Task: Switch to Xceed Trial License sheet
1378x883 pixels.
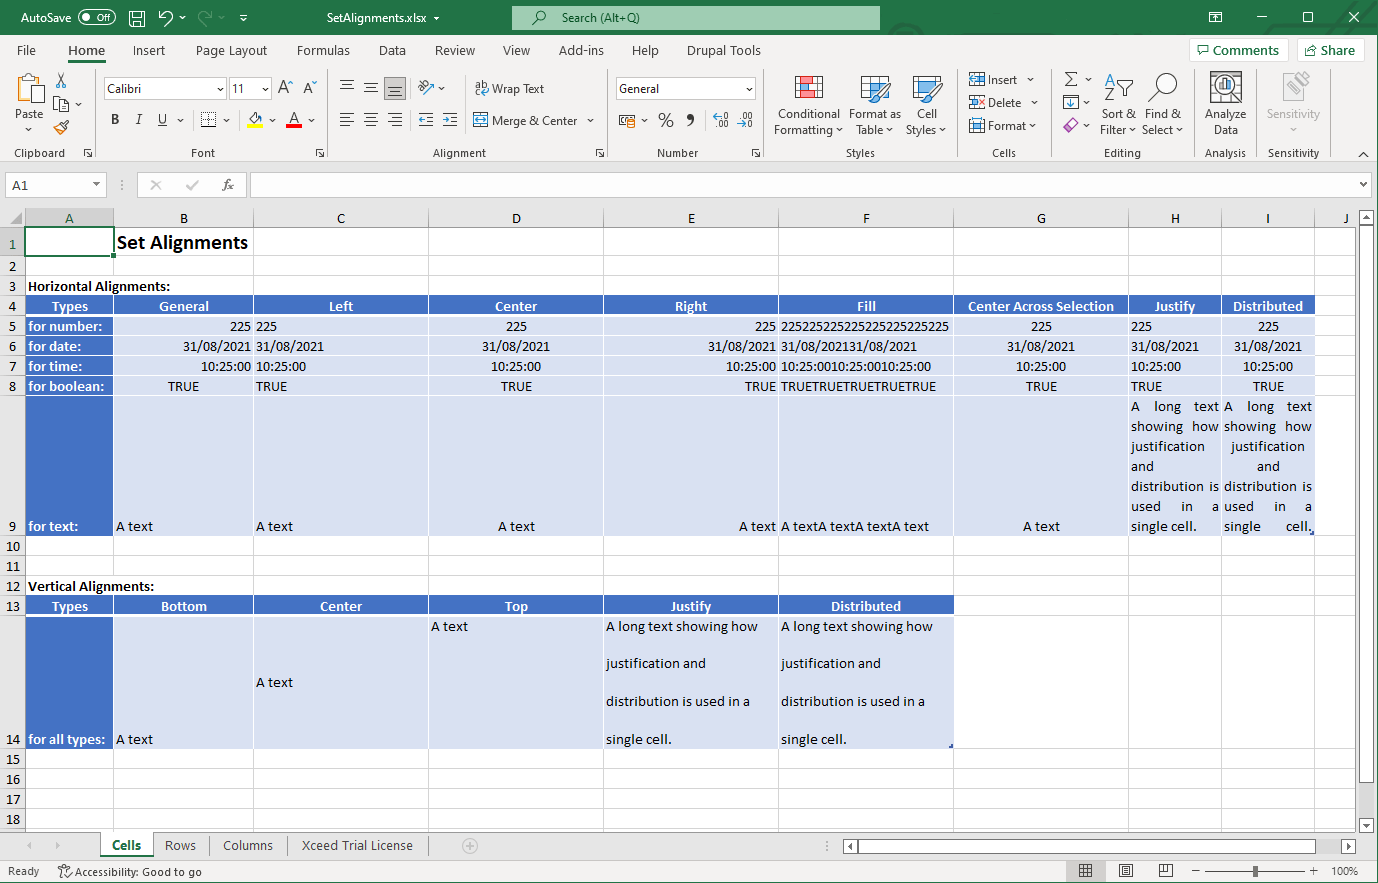Action: coord(357,845)
